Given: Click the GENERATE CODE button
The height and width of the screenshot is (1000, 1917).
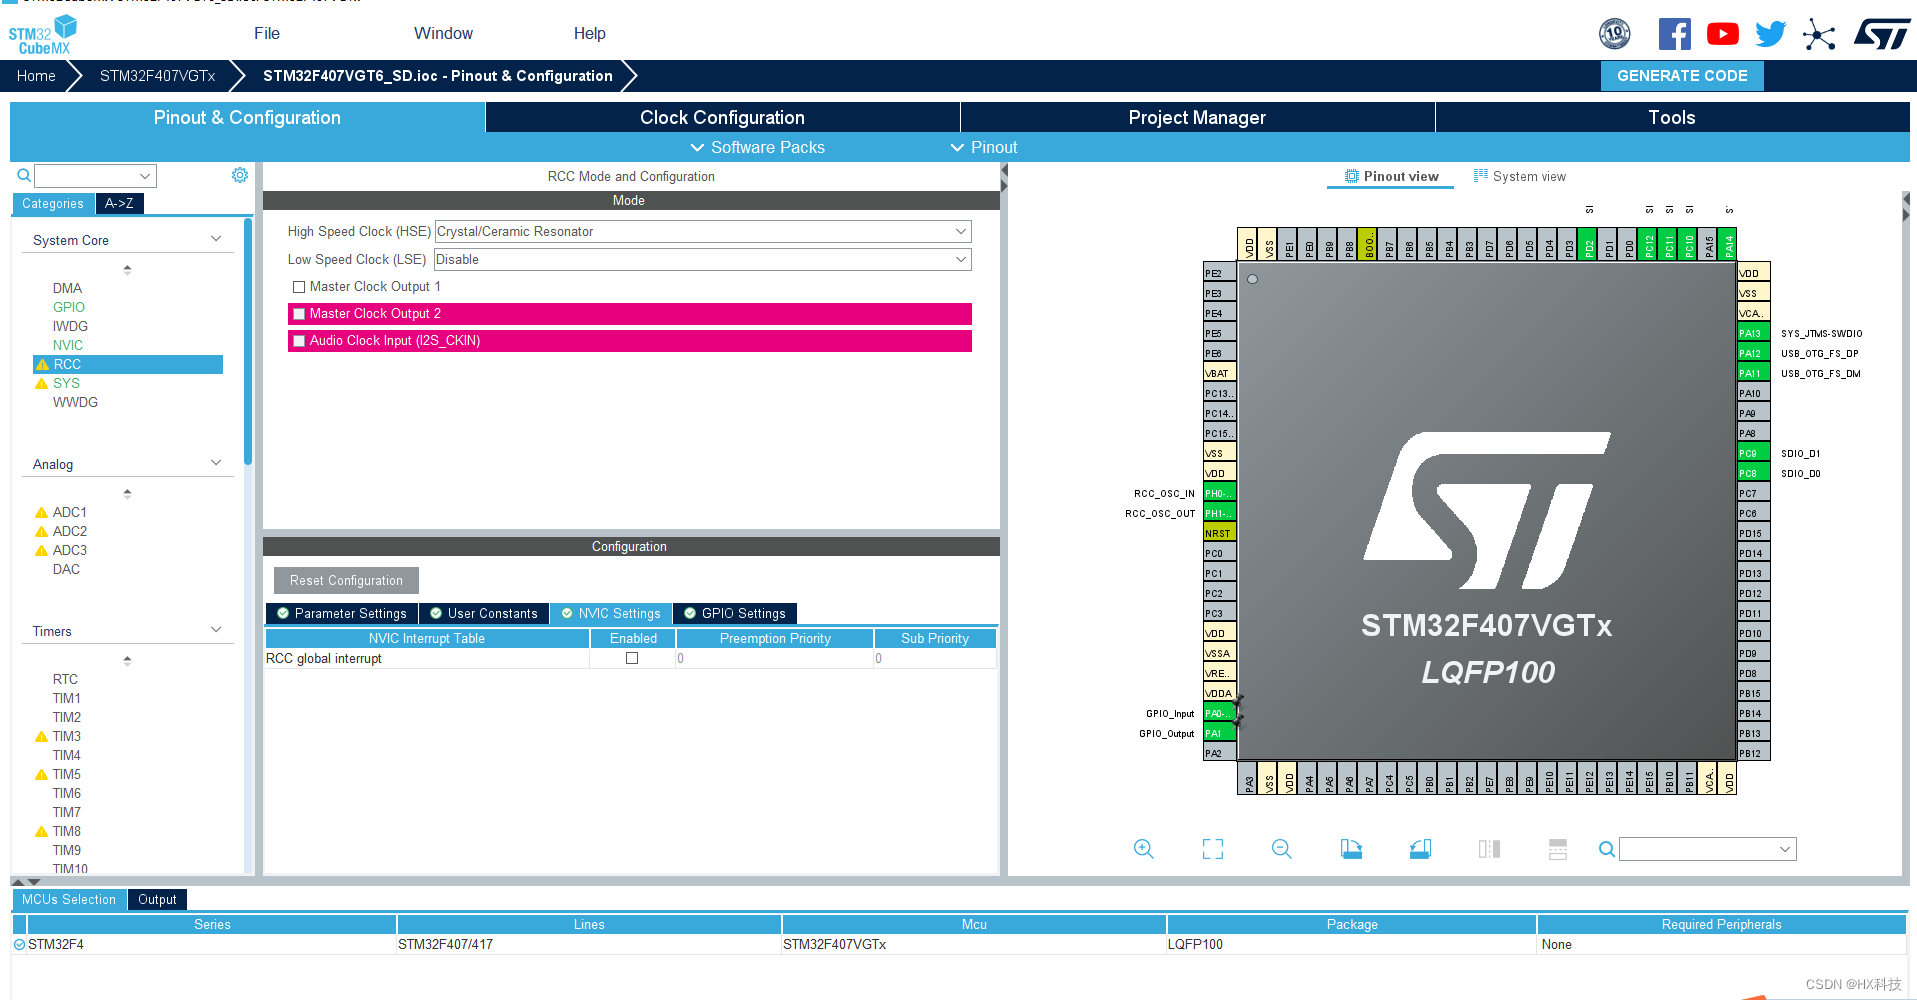Looking at the screenshot, I should [1682, 76].
